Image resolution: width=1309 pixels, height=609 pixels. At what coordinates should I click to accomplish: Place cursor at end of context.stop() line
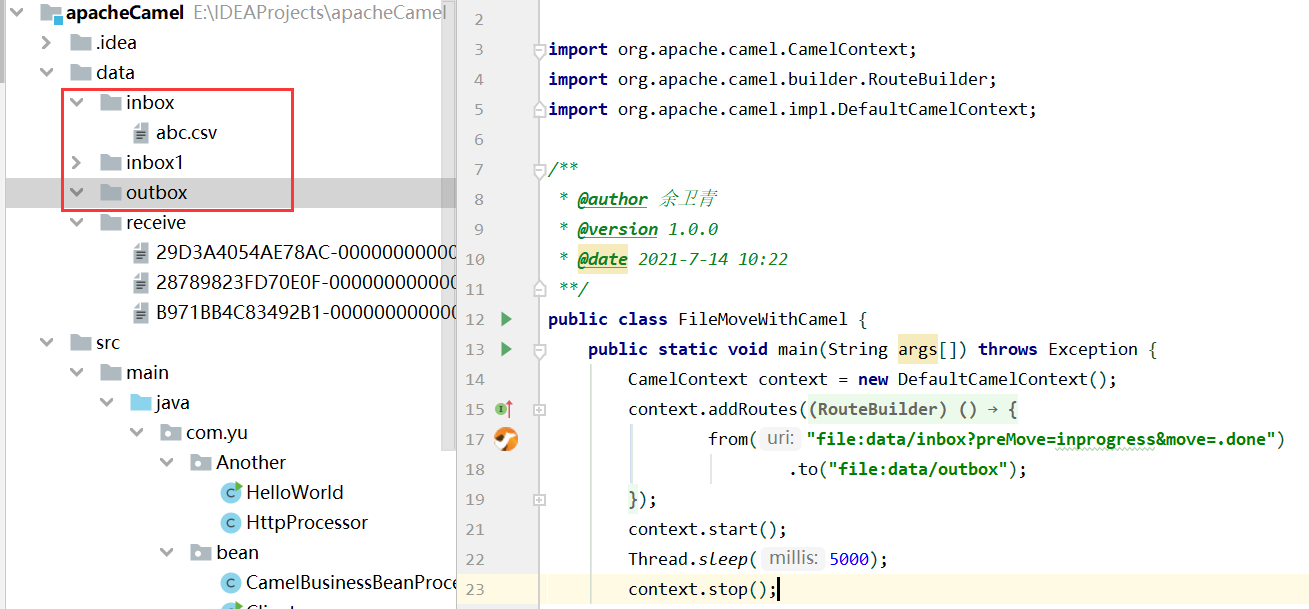click(x=777, y=589)
